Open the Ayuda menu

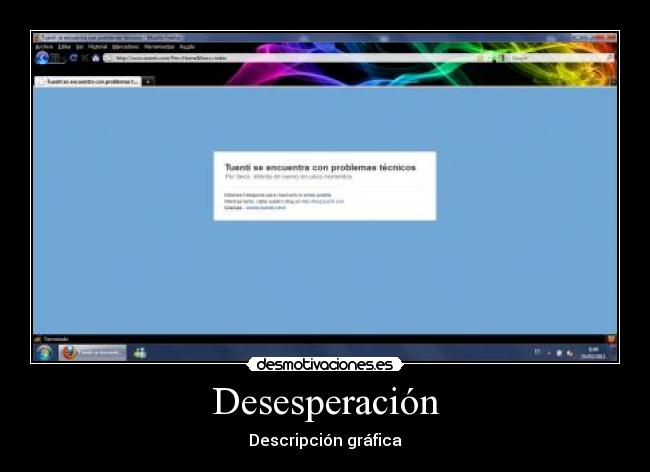click(x=187, y=47)
